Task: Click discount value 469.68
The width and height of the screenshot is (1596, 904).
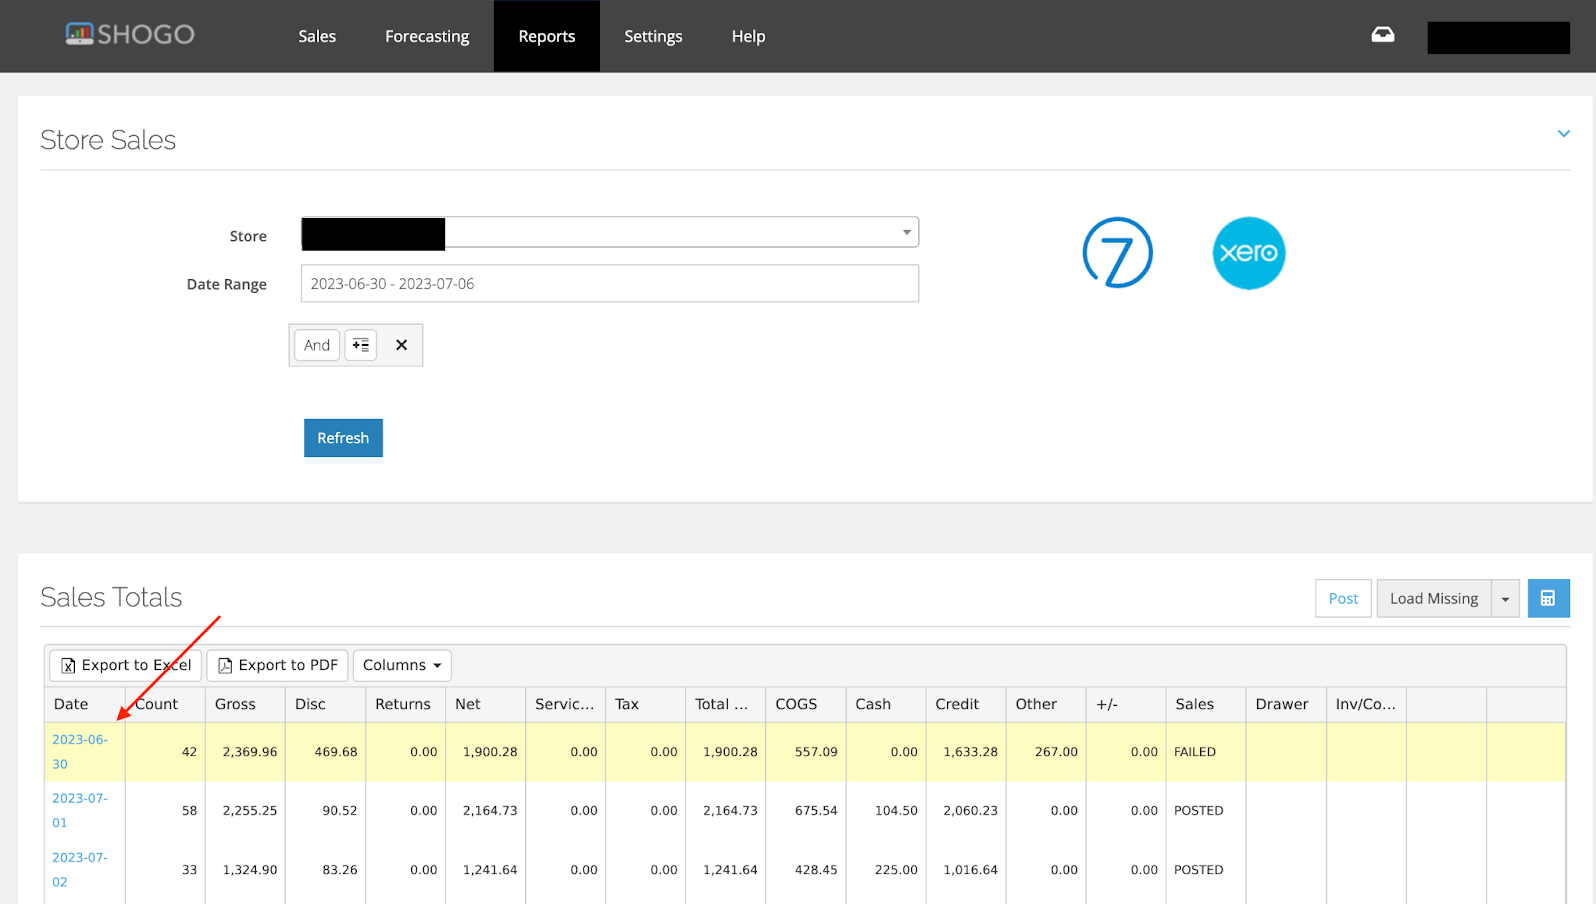Action: point(336,752)
